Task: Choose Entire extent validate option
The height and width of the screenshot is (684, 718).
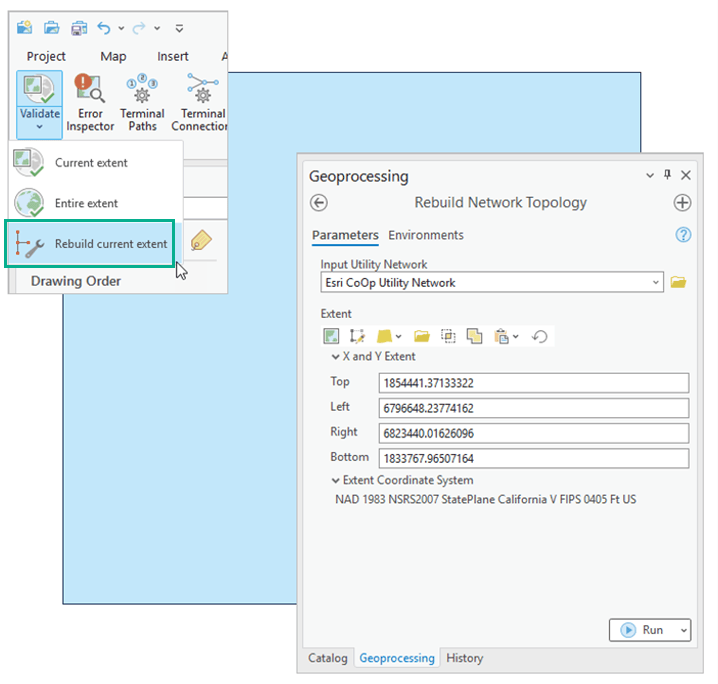Action: click(x=95, y=203)
